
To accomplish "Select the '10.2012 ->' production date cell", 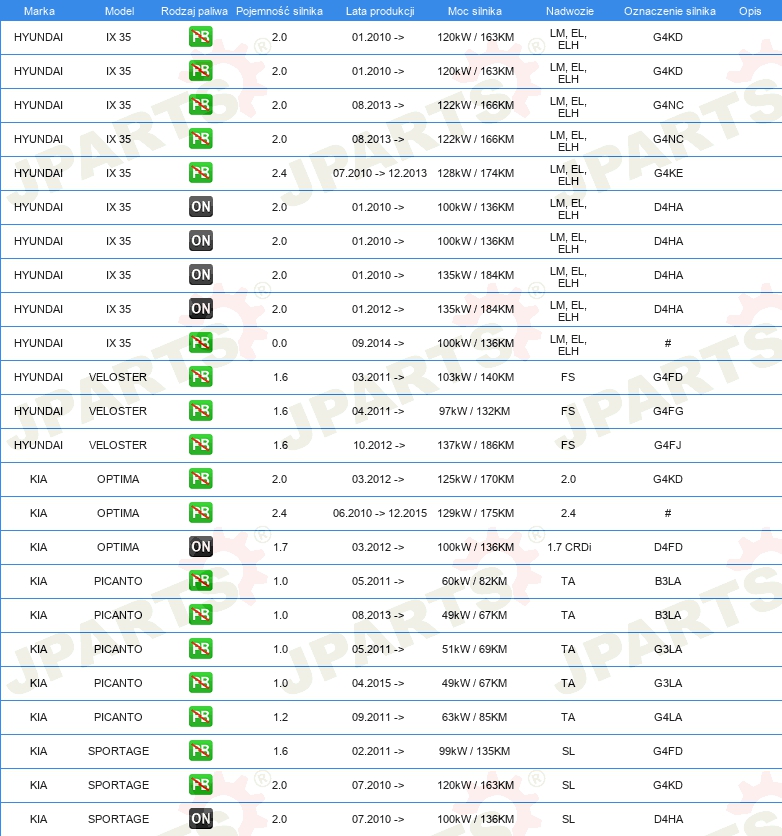I will click(378, 445).
